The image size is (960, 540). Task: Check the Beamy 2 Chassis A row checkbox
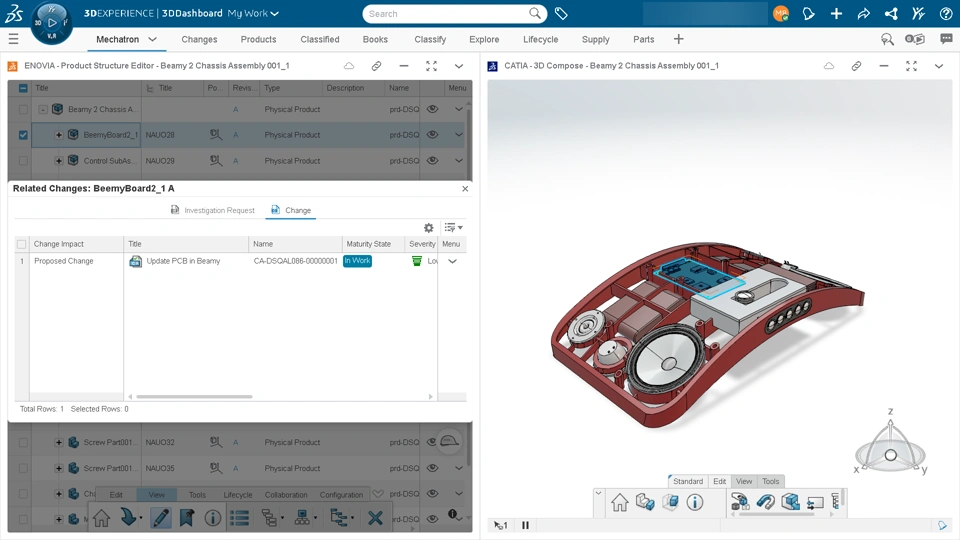(x=23, y=109)
